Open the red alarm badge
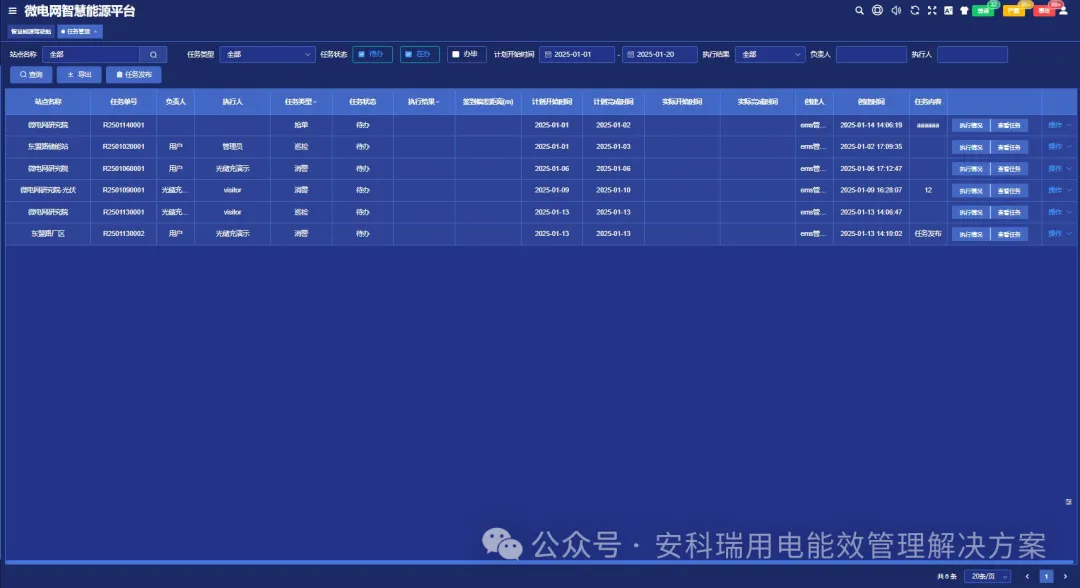The width and height of the screenshot is (1080, 588). click(1044, 10)
